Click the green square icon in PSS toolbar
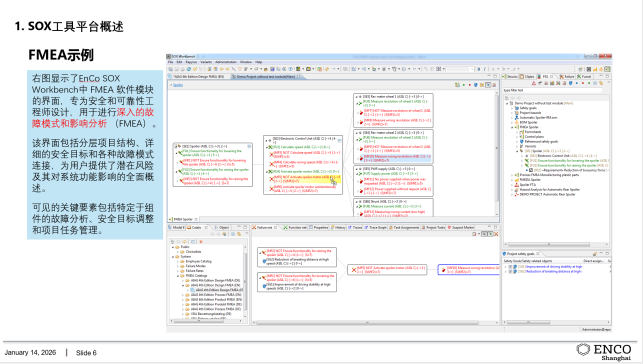643x364 pixels. pyautogui.click(x=589, y=83)
